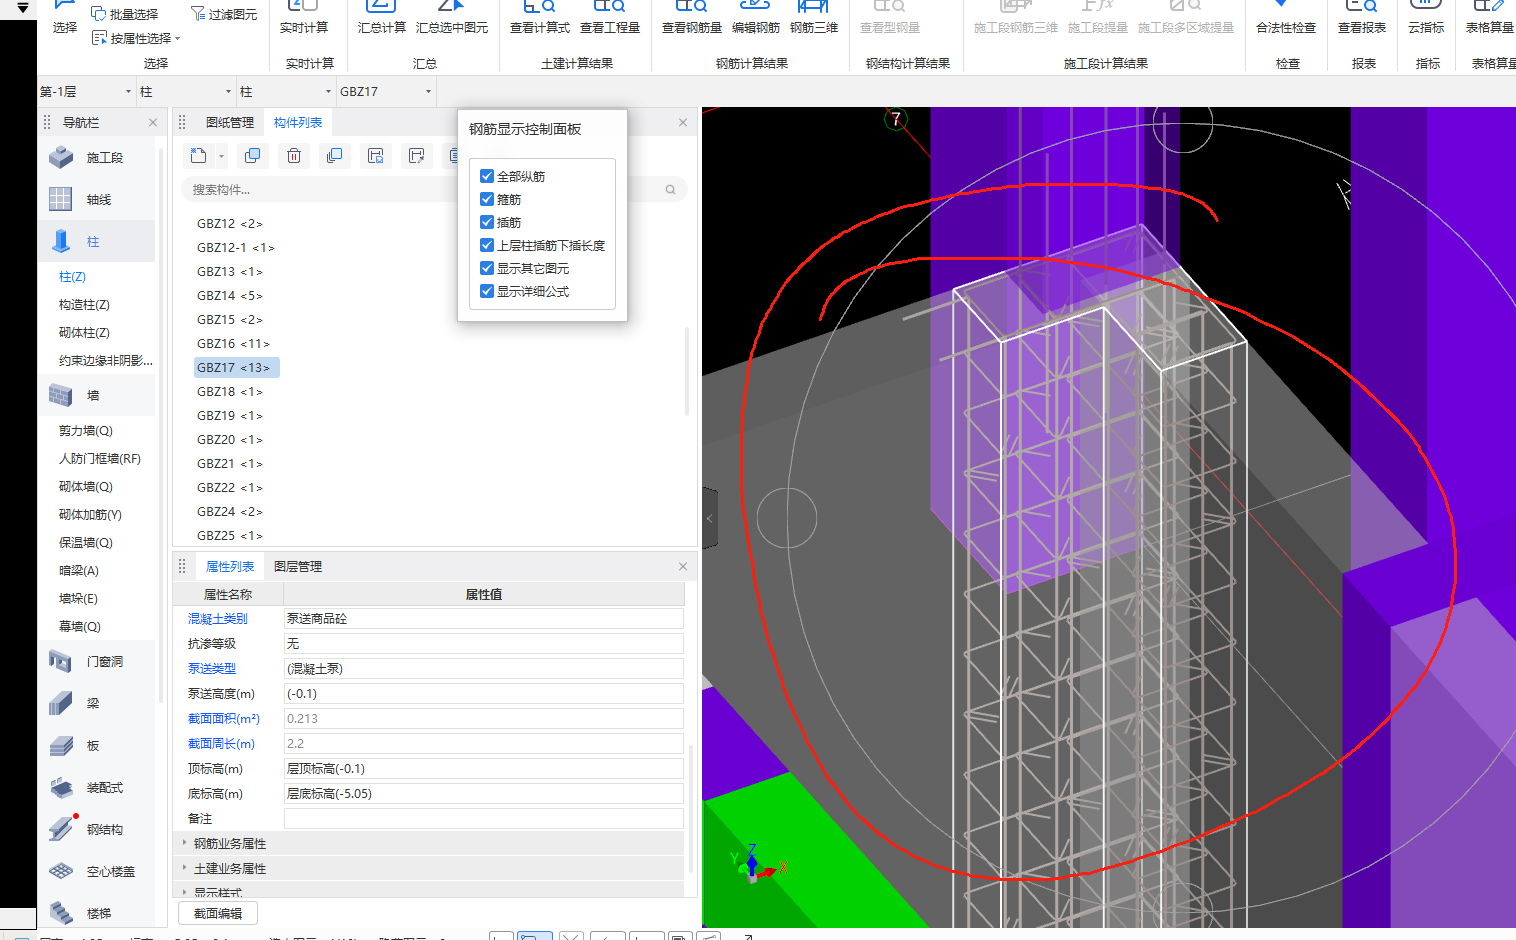Toggle the 钢筋三维 rebar 3D view
The image size is (1516, 940).
pyautogui.click(x=814, y=18)
